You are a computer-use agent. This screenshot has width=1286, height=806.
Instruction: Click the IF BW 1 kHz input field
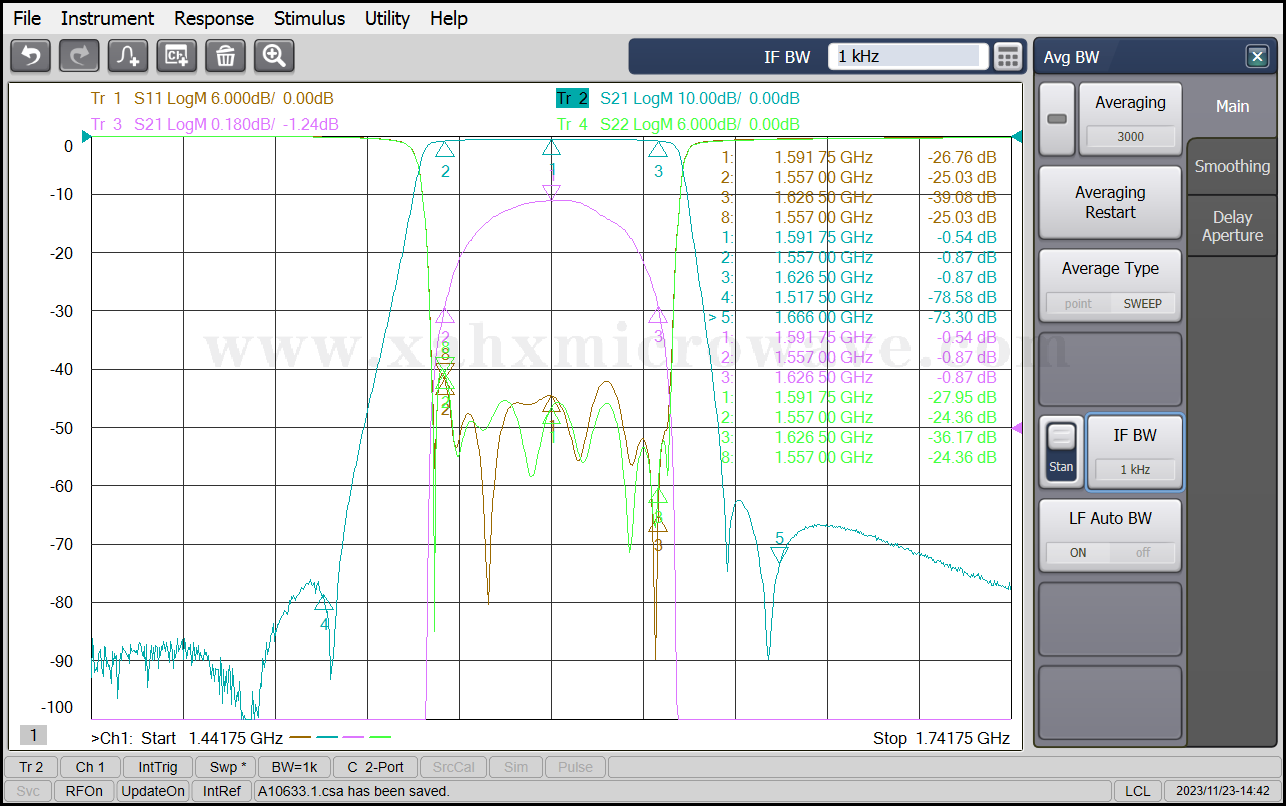click(907, 57)
